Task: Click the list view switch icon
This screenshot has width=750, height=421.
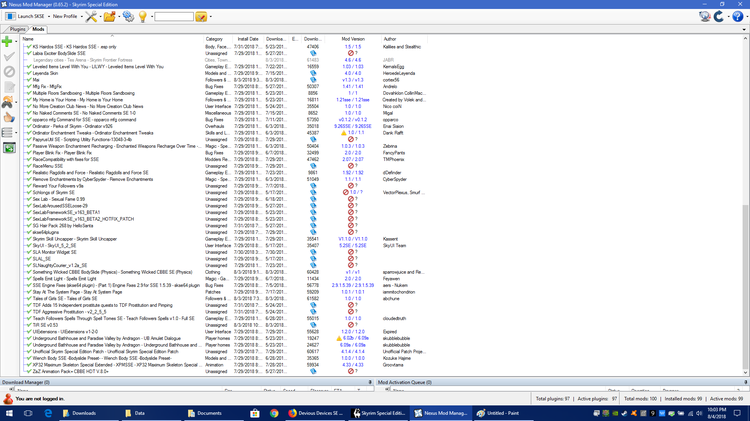Action: (x=7, y=133)
